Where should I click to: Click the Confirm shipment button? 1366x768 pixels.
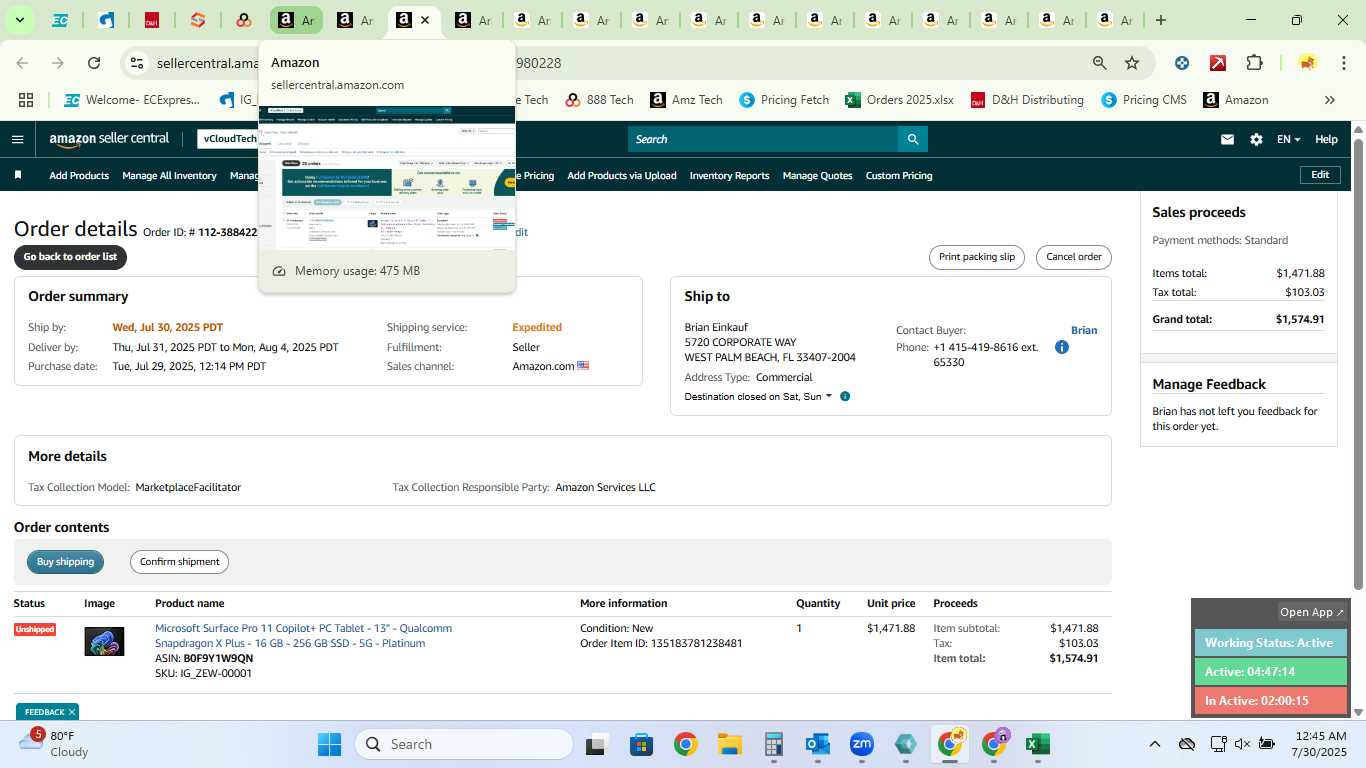[179, 562]
